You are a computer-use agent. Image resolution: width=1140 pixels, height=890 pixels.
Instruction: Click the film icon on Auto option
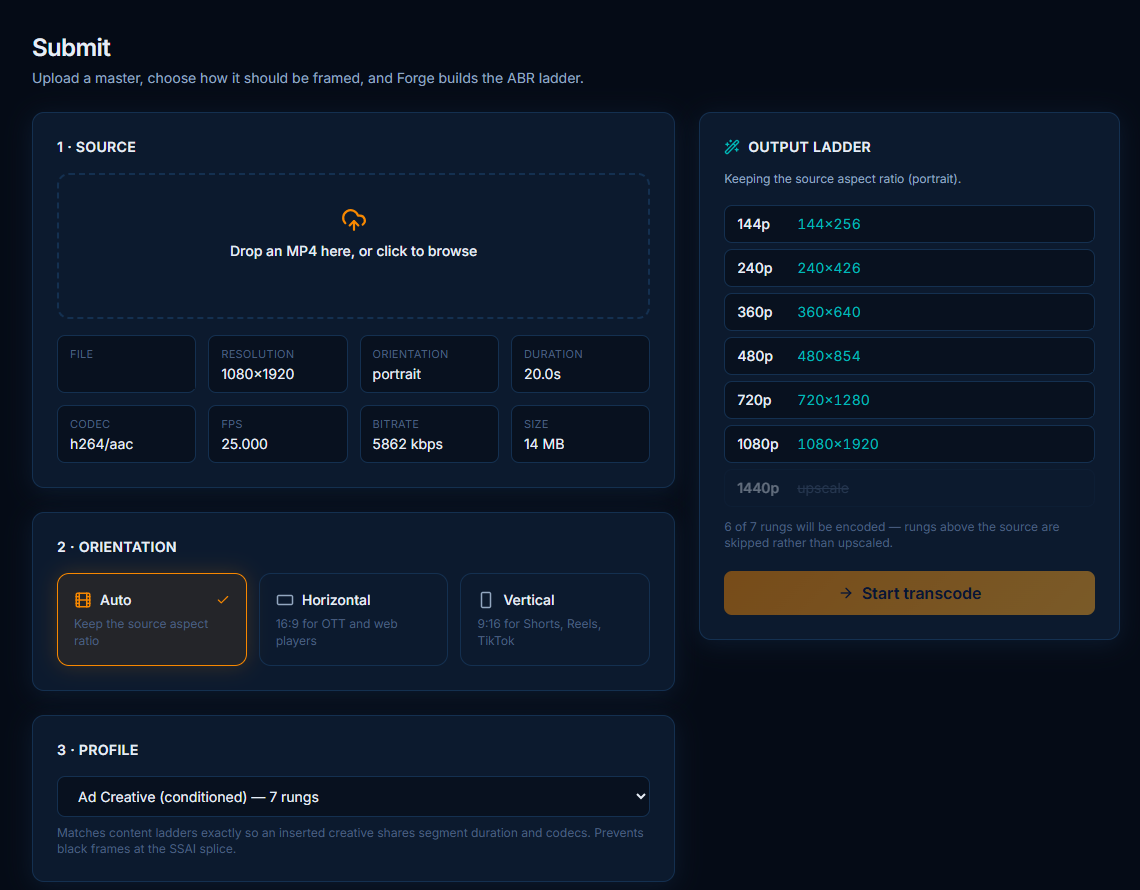point(83,600)
